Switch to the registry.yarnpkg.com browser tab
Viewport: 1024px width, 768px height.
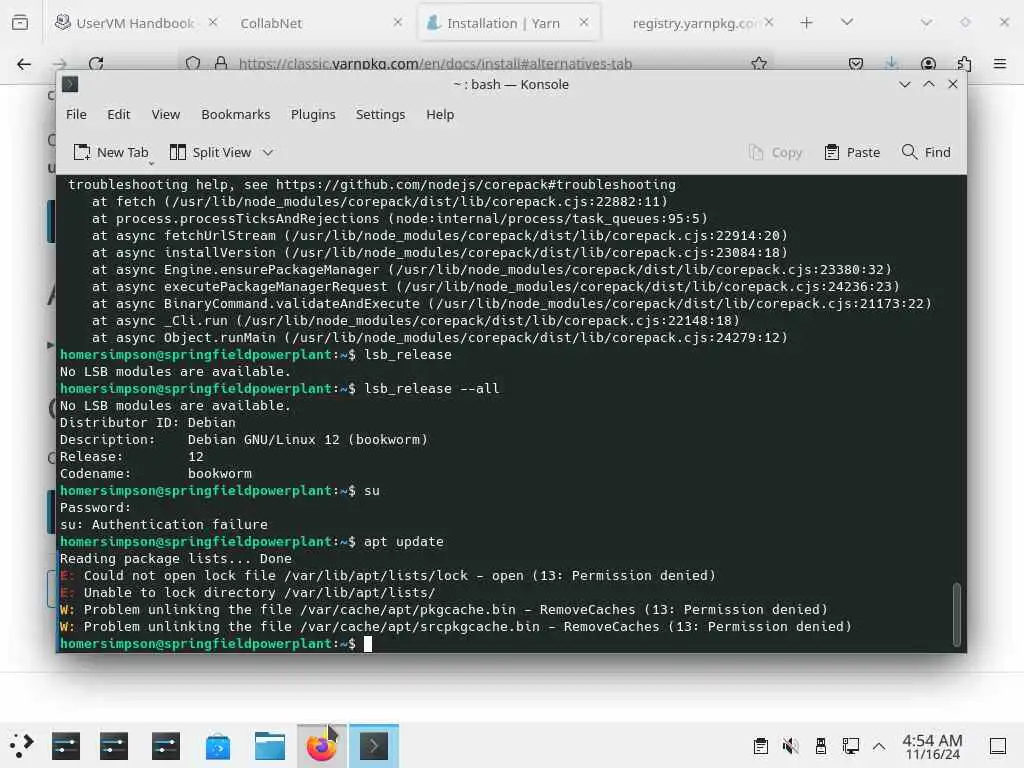[694, 23]
